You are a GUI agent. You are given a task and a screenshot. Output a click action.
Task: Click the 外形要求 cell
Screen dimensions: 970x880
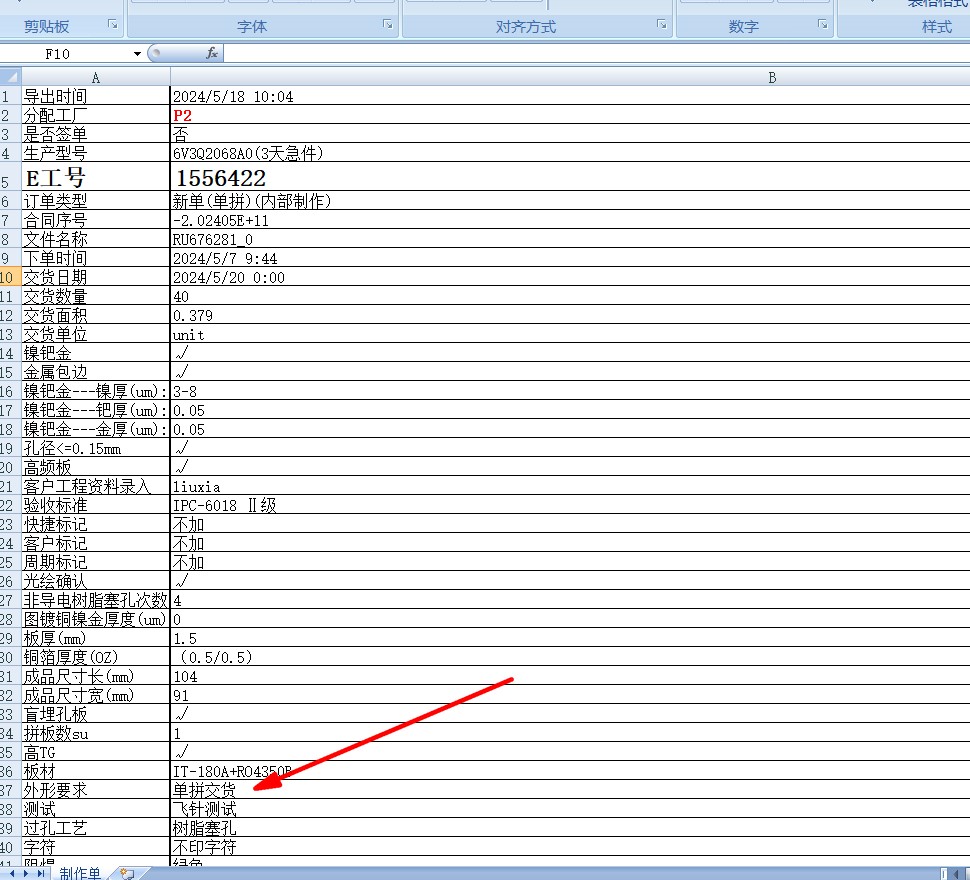click(x=95, y=790)
